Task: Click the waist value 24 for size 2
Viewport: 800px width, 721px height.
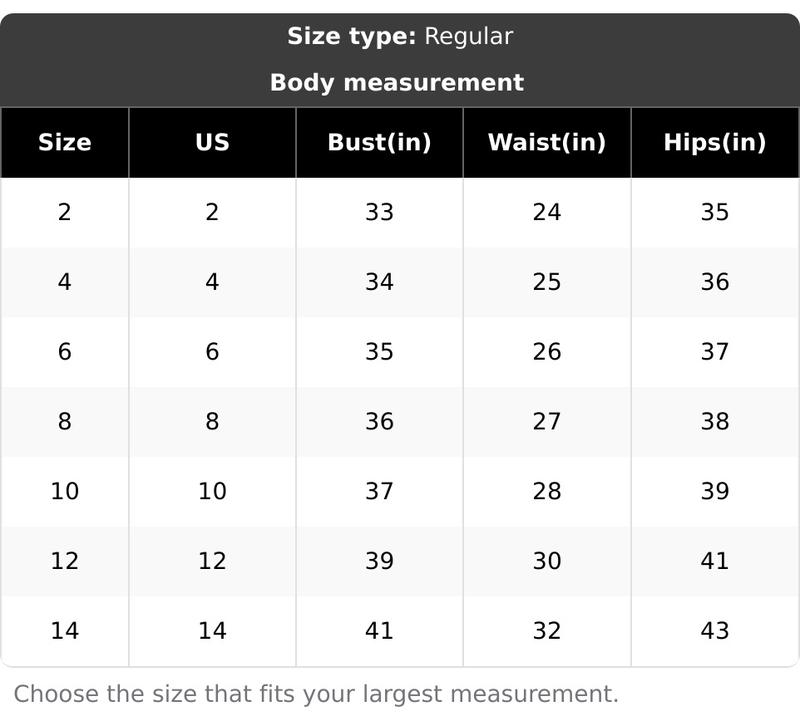Action: pyautogui.click(x=547, y=212)
